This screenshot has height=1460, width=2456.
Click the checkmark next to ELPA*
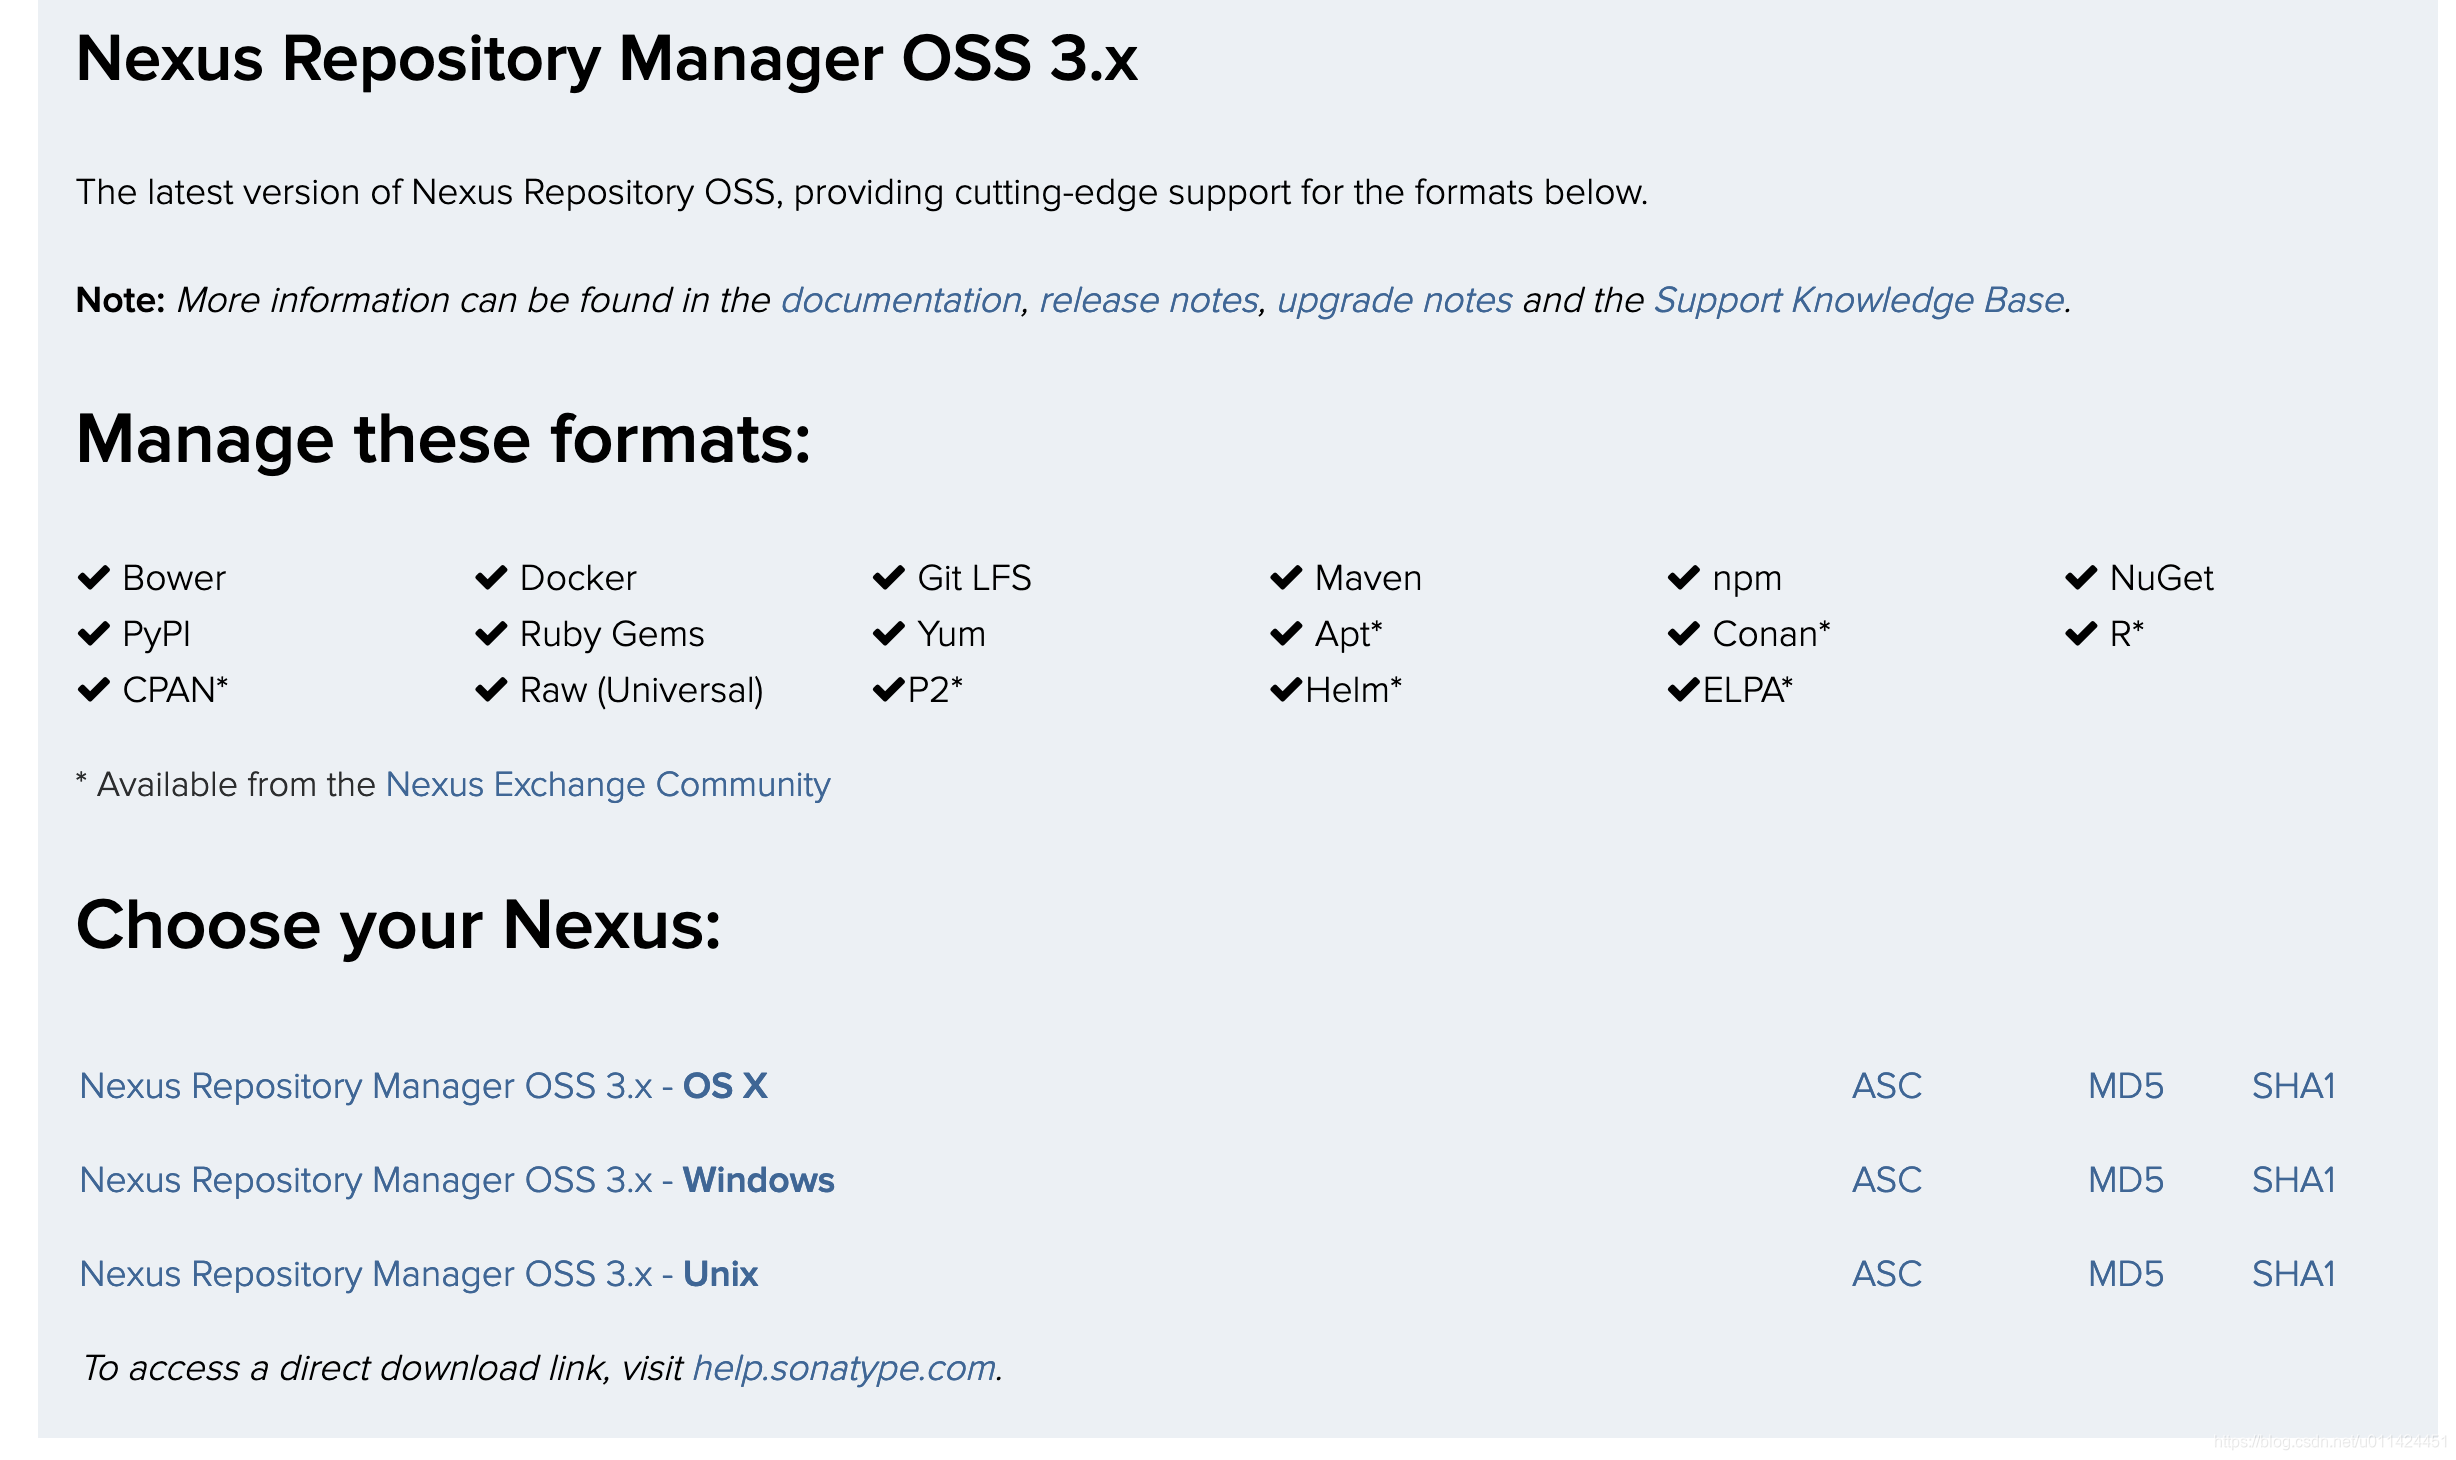click(1684, 690)
